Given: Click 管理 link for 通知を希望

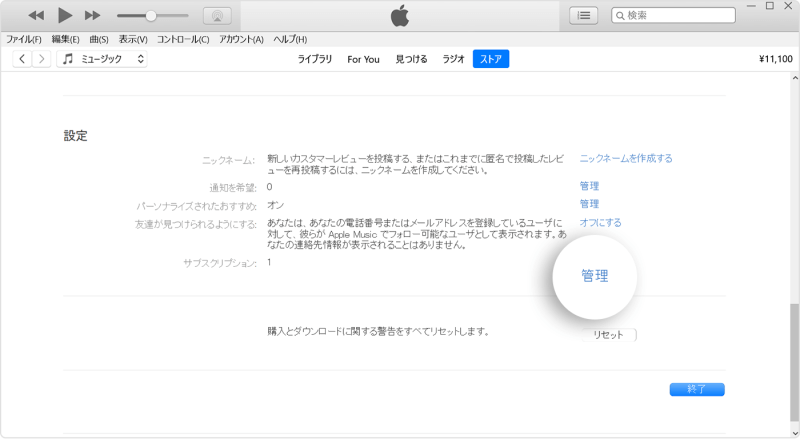Looking at the screenshot, I should pyautogui.click(x=589, y=186).
